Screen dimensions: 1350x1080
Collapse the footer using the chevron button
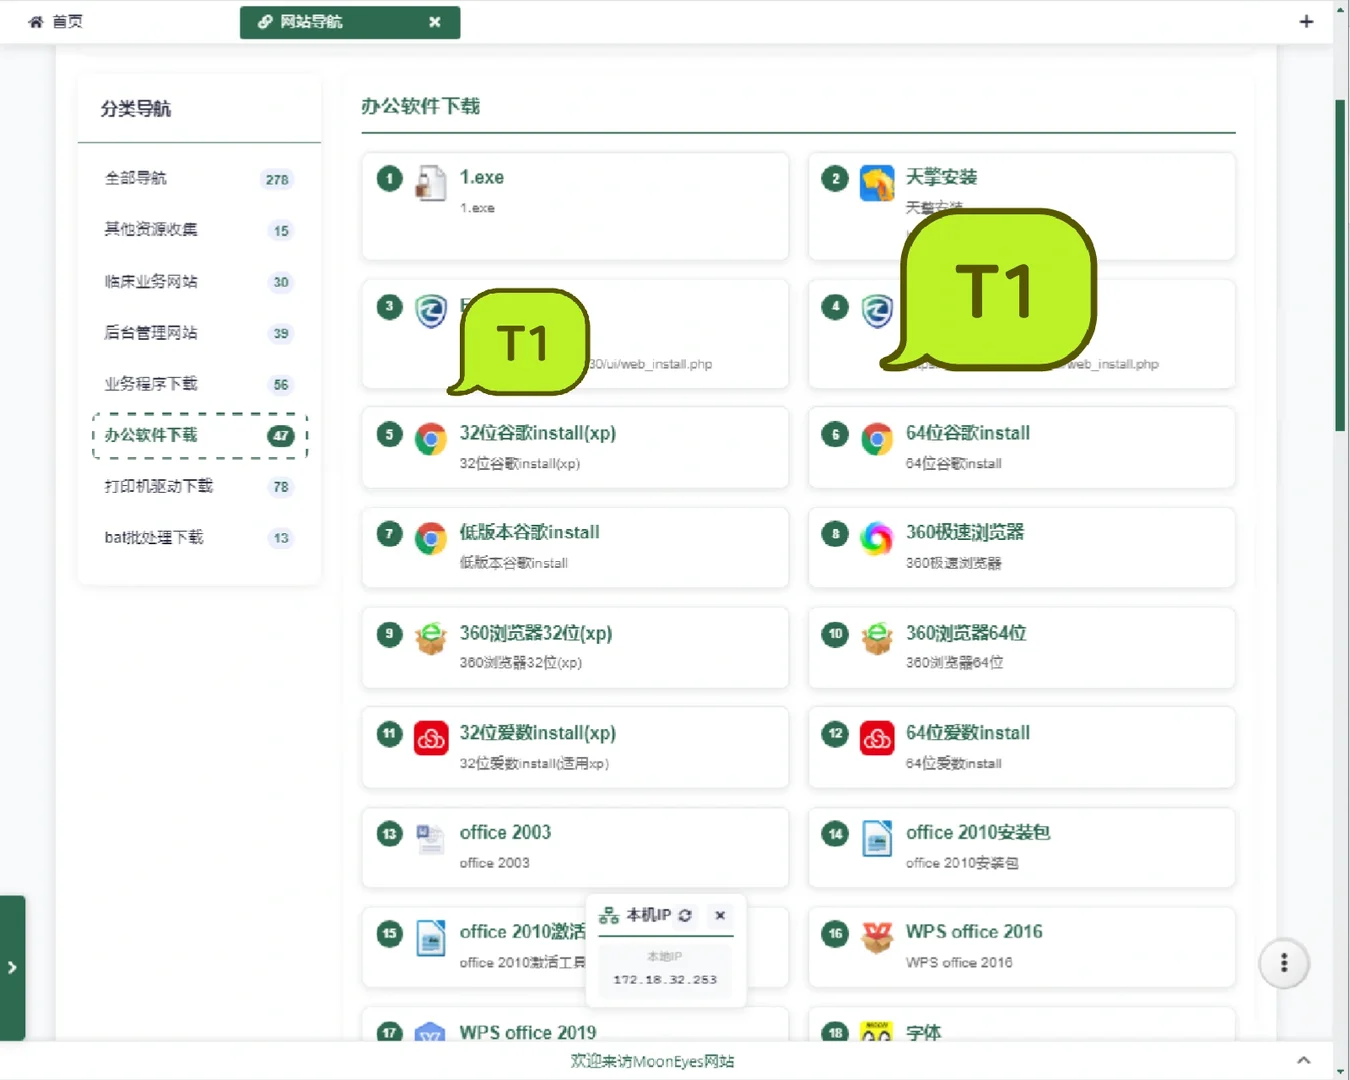1303,1059
